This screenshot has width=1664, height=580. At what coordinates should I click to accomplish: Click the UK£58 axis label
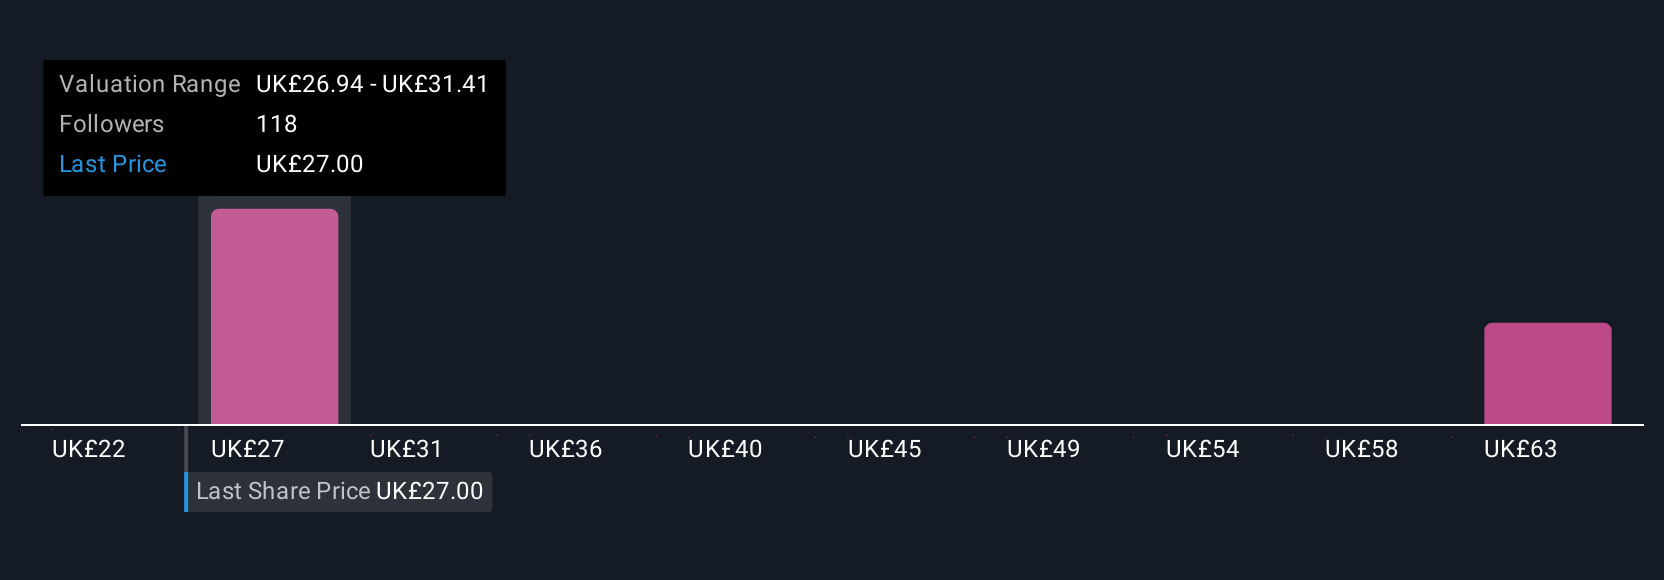pos(1362,449)
